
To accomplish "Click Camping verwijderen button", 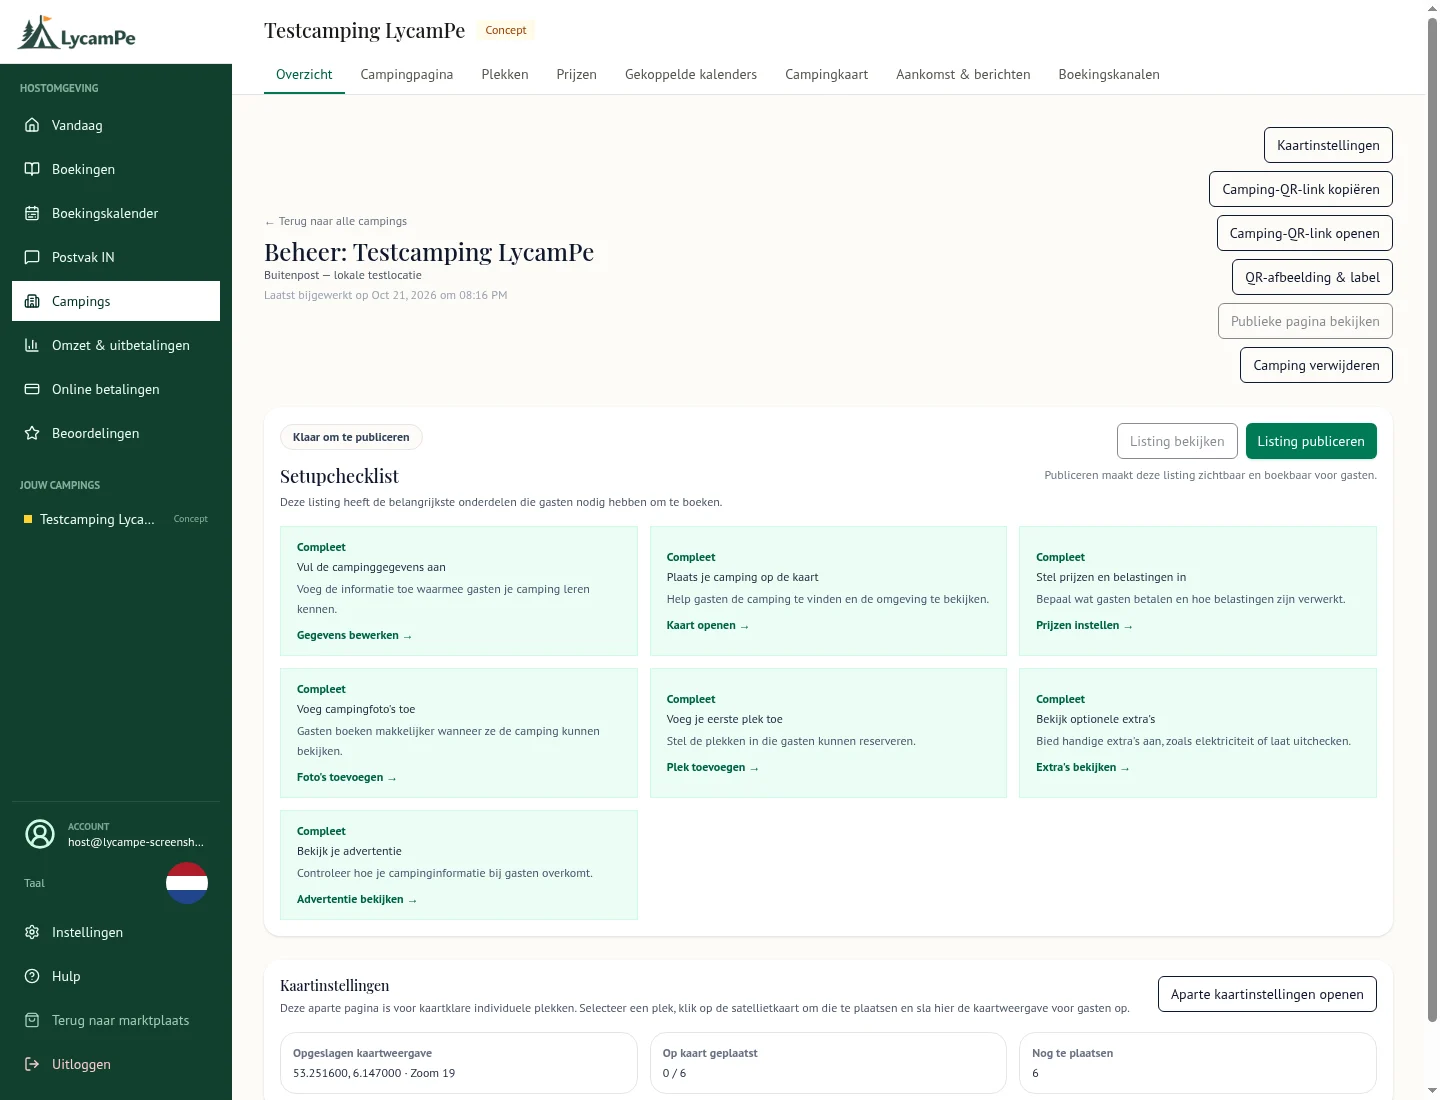I will (x=1316, y=365).
